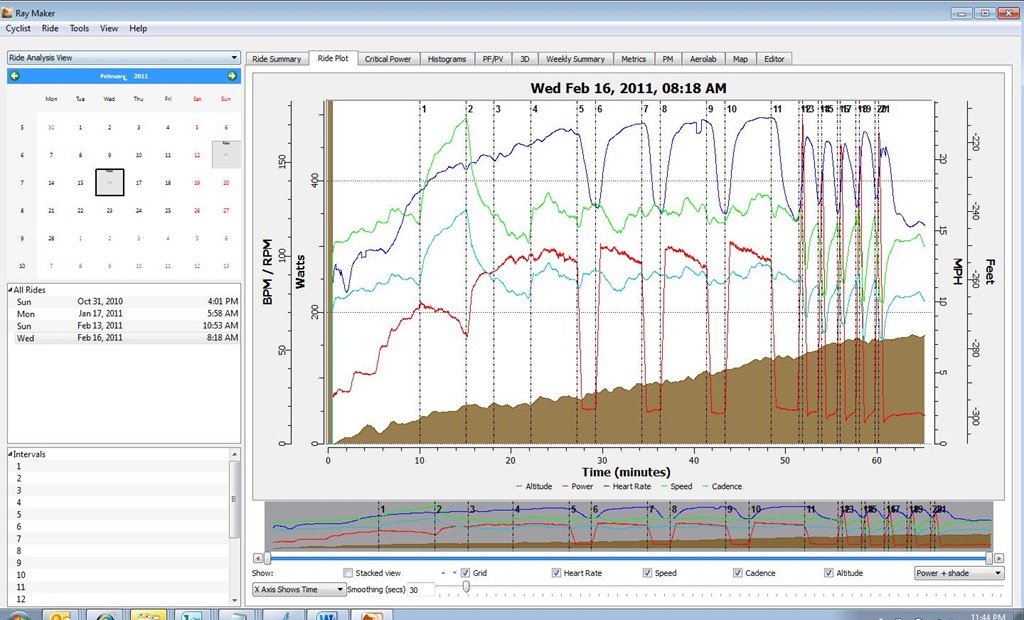The width and height of the screenshot is (1024, 620).
Task: Click the smoothing slider handle
Action: coord(466,587)
